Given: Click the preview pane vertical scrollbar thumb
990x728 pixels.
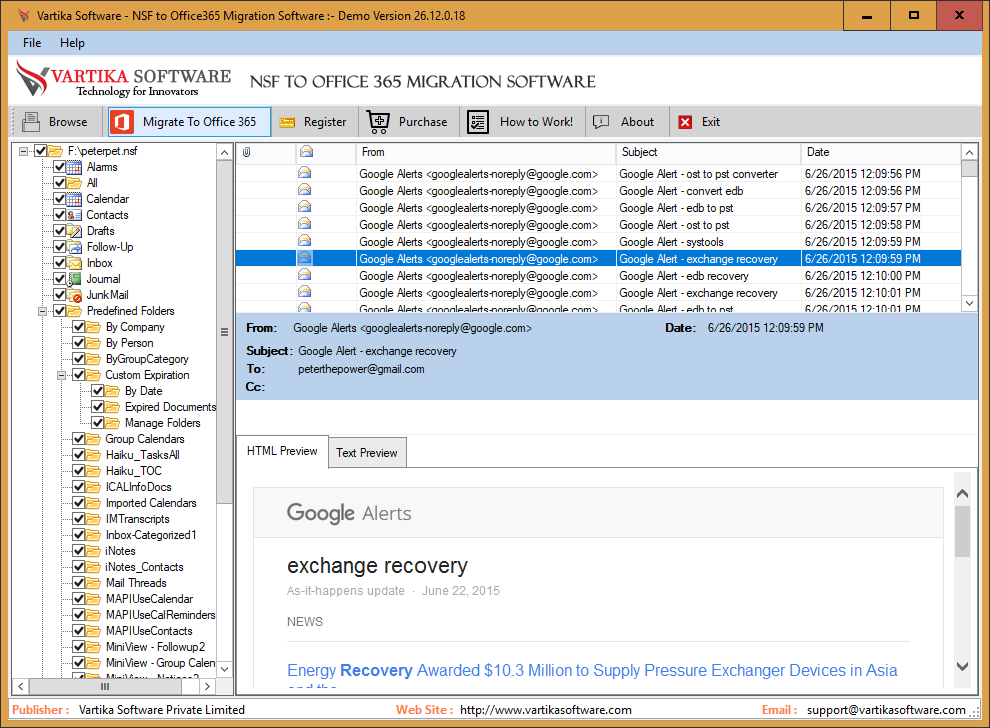Looking at the screenshot, I should [x=962, y=531].
